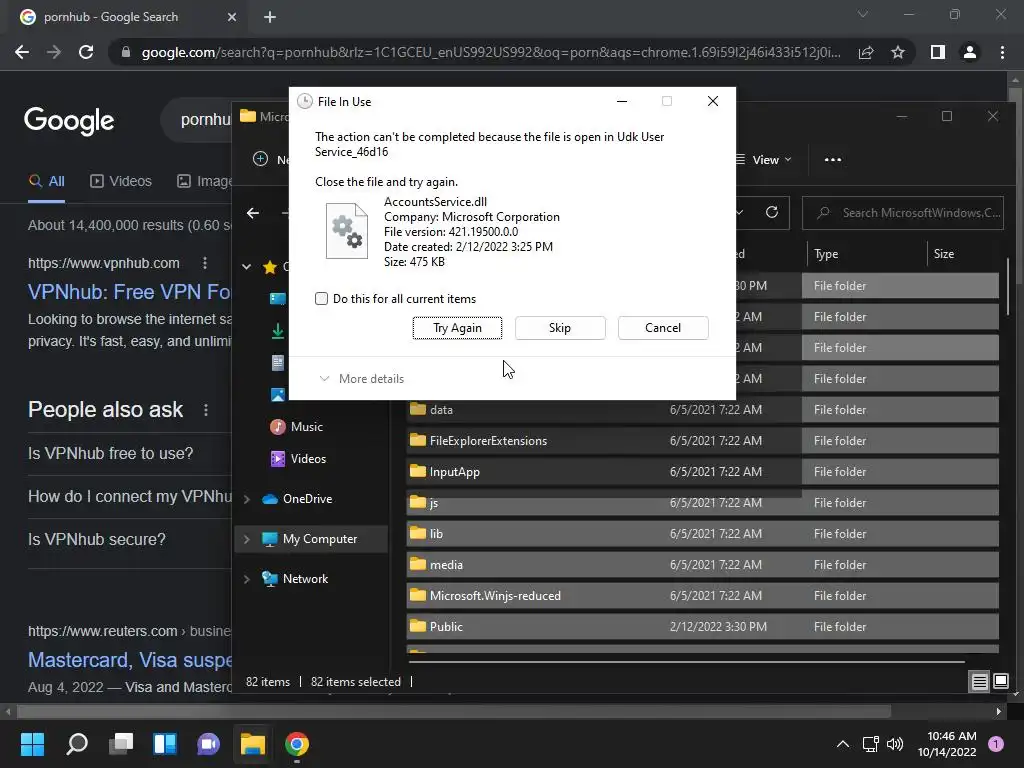Select the media folder
Image resolution: width=1024 pixels, height=768 pixels.
click(702, 565)
